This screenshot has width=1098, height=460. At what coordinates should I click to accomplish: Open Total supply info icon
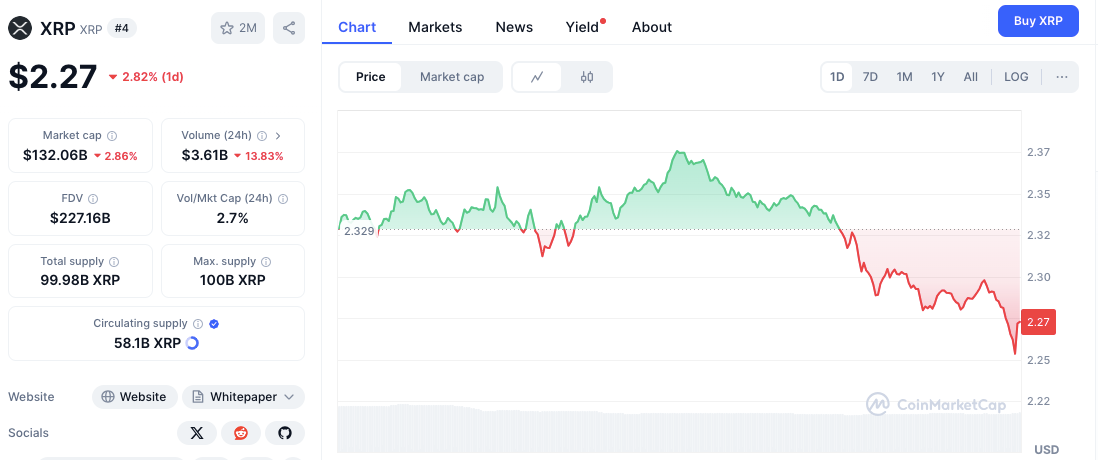pos(114,262)
